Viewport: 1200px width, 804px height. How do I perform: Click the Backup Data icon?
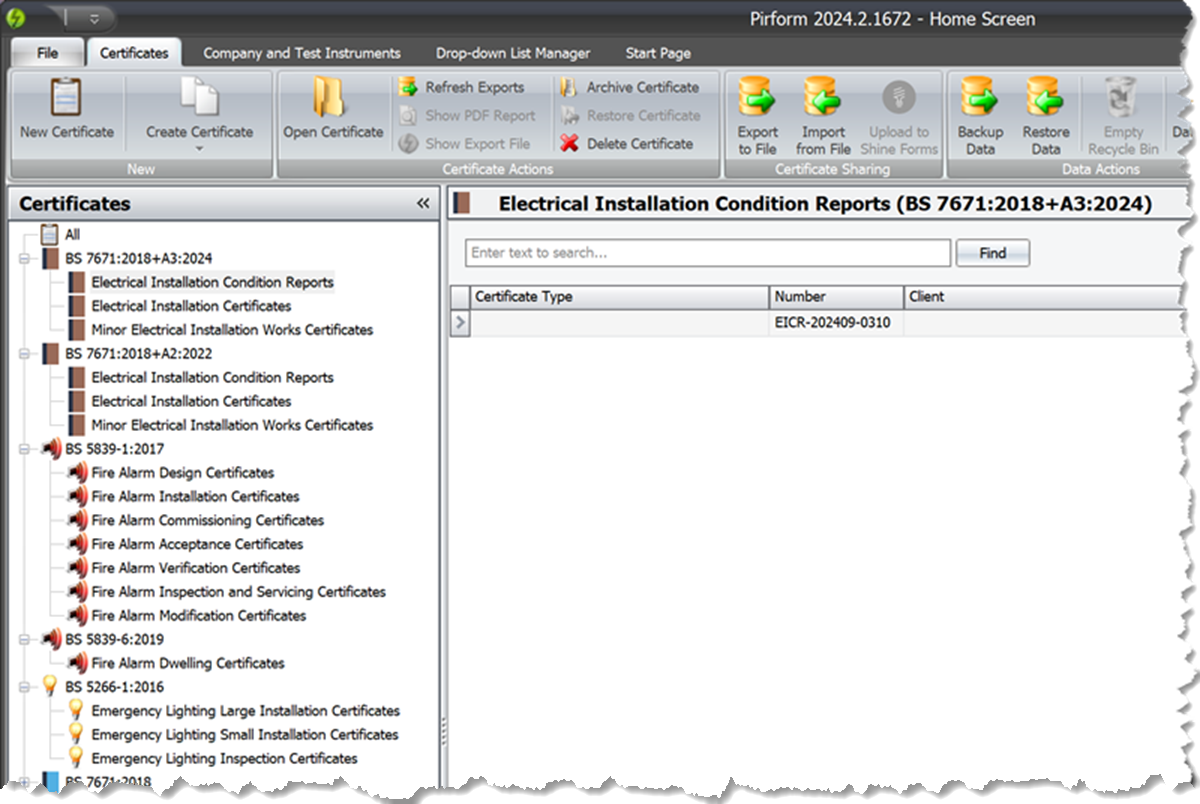click(979, 100)
